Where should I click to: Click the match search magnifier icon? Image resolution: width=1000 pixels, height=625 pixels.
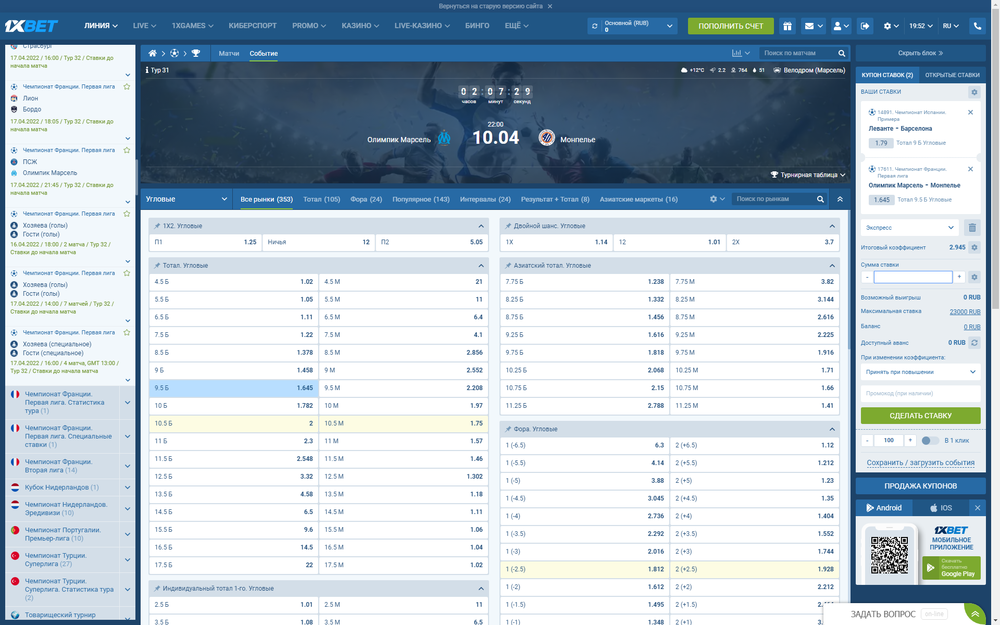[842, 53]
